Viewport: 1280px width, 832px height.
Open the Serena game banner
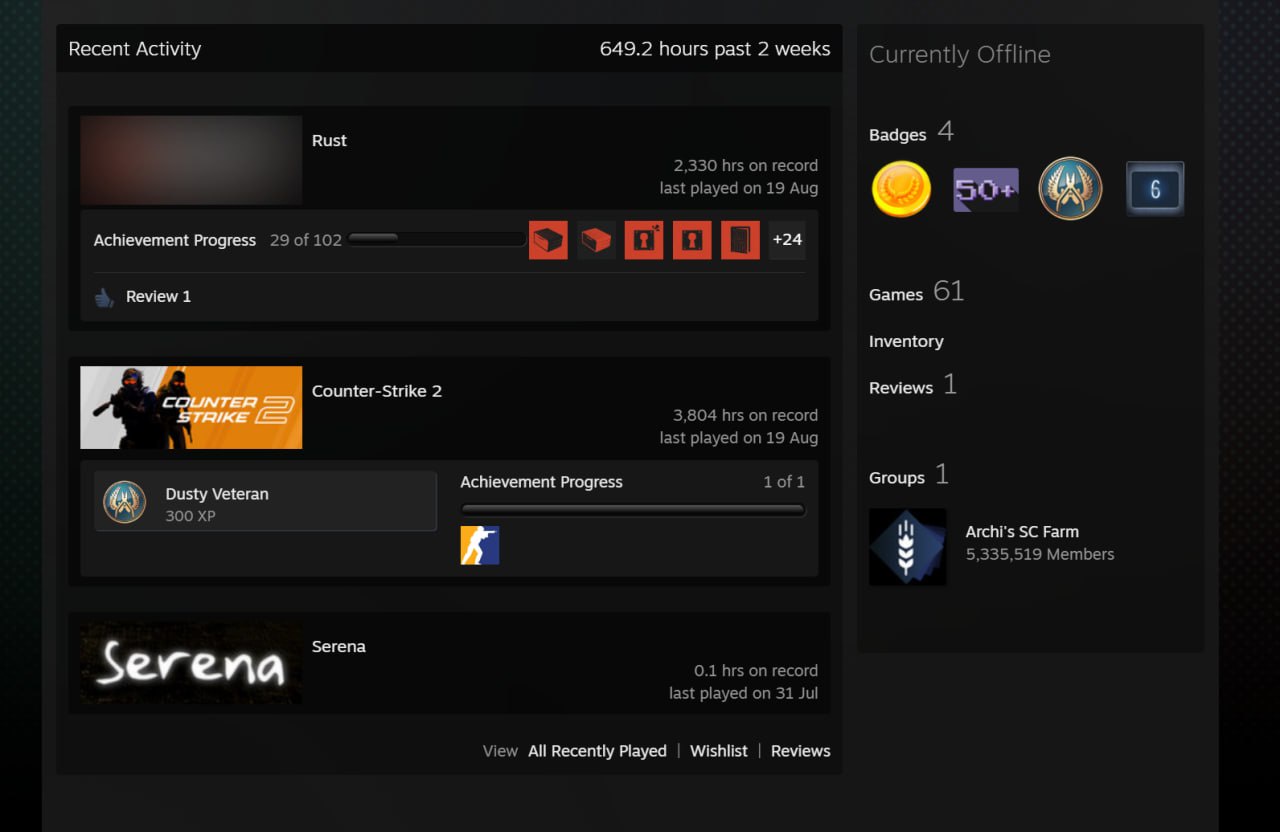pyautogui.click(x=191, y=662)
